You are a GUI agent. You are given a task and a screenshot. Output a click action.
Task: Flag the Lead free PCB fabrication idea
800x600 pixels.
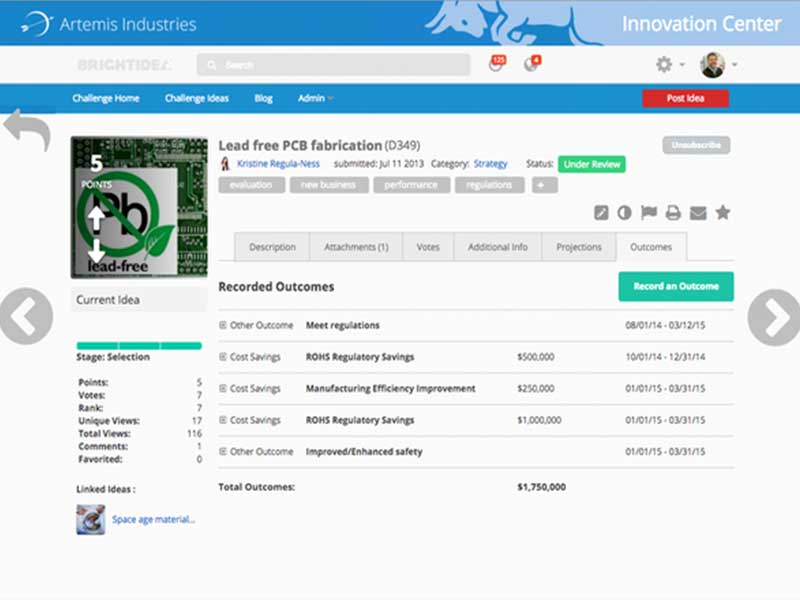tap(650, 212)
